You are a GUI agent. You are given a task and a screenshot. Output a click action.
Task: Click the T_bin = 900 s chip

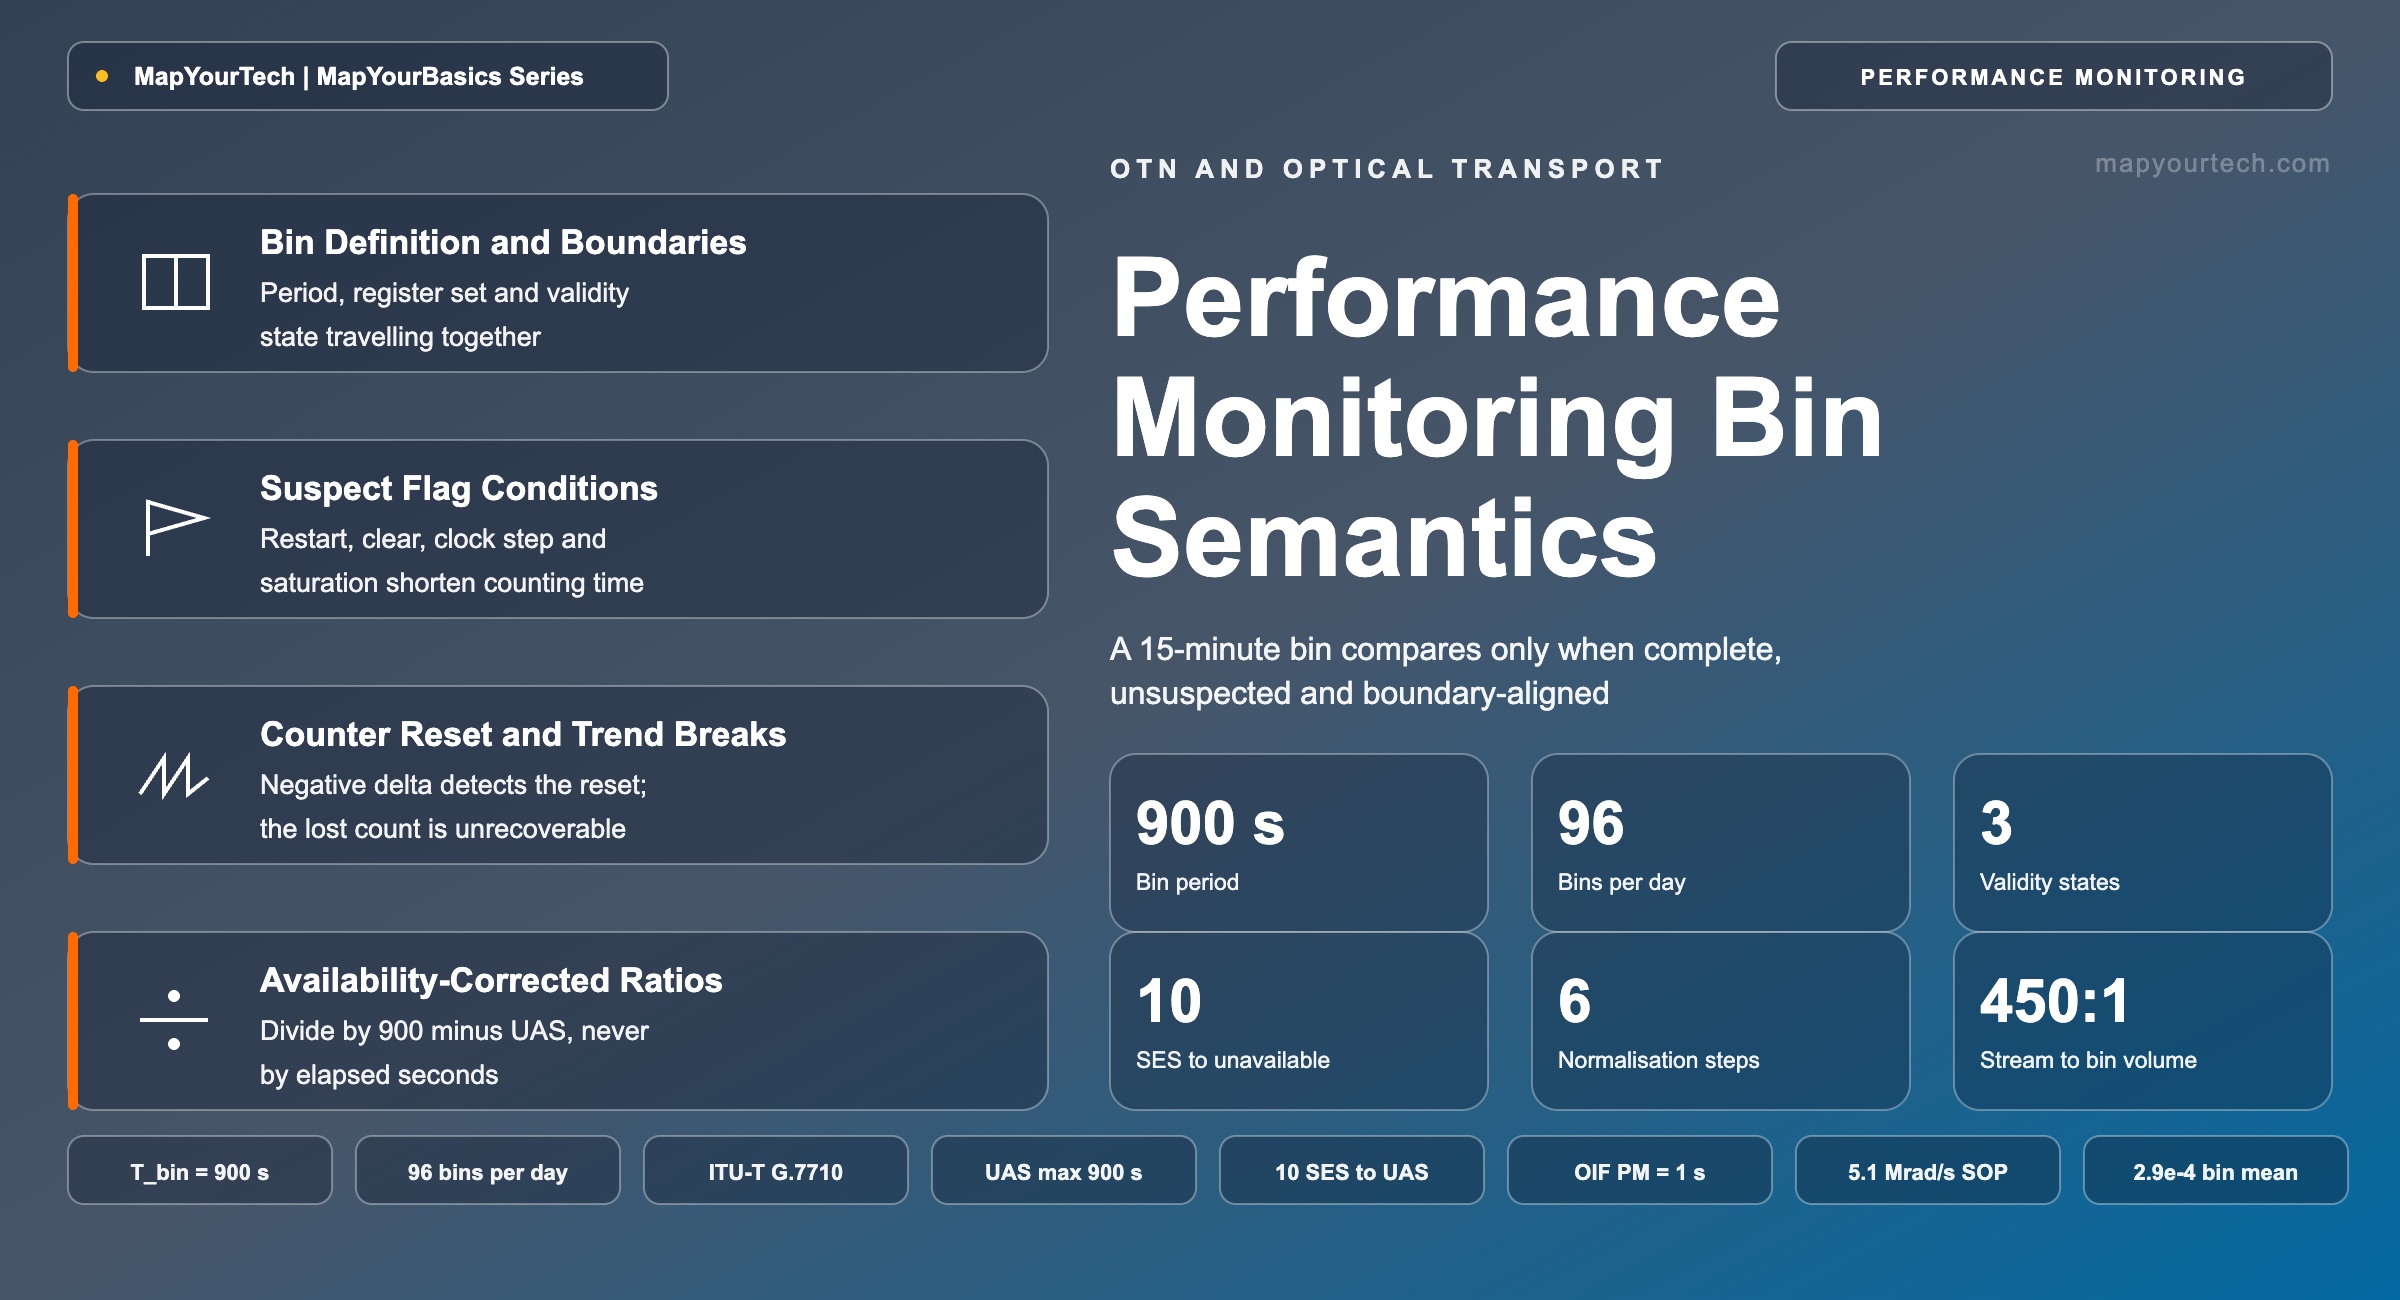pos(200,1171)
